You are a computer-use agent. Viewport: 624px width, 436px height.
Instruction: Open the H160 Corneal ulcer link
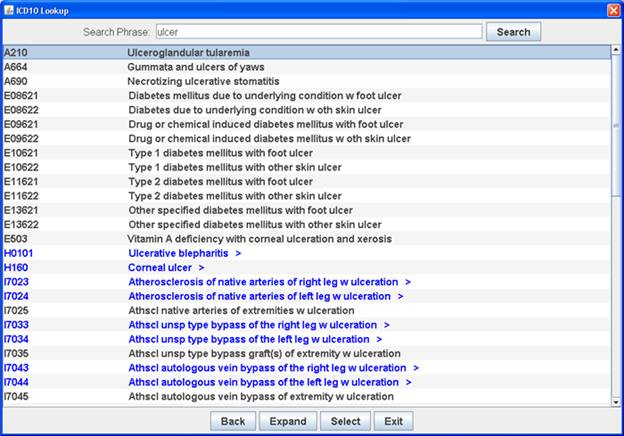click(x=160, y=268)
